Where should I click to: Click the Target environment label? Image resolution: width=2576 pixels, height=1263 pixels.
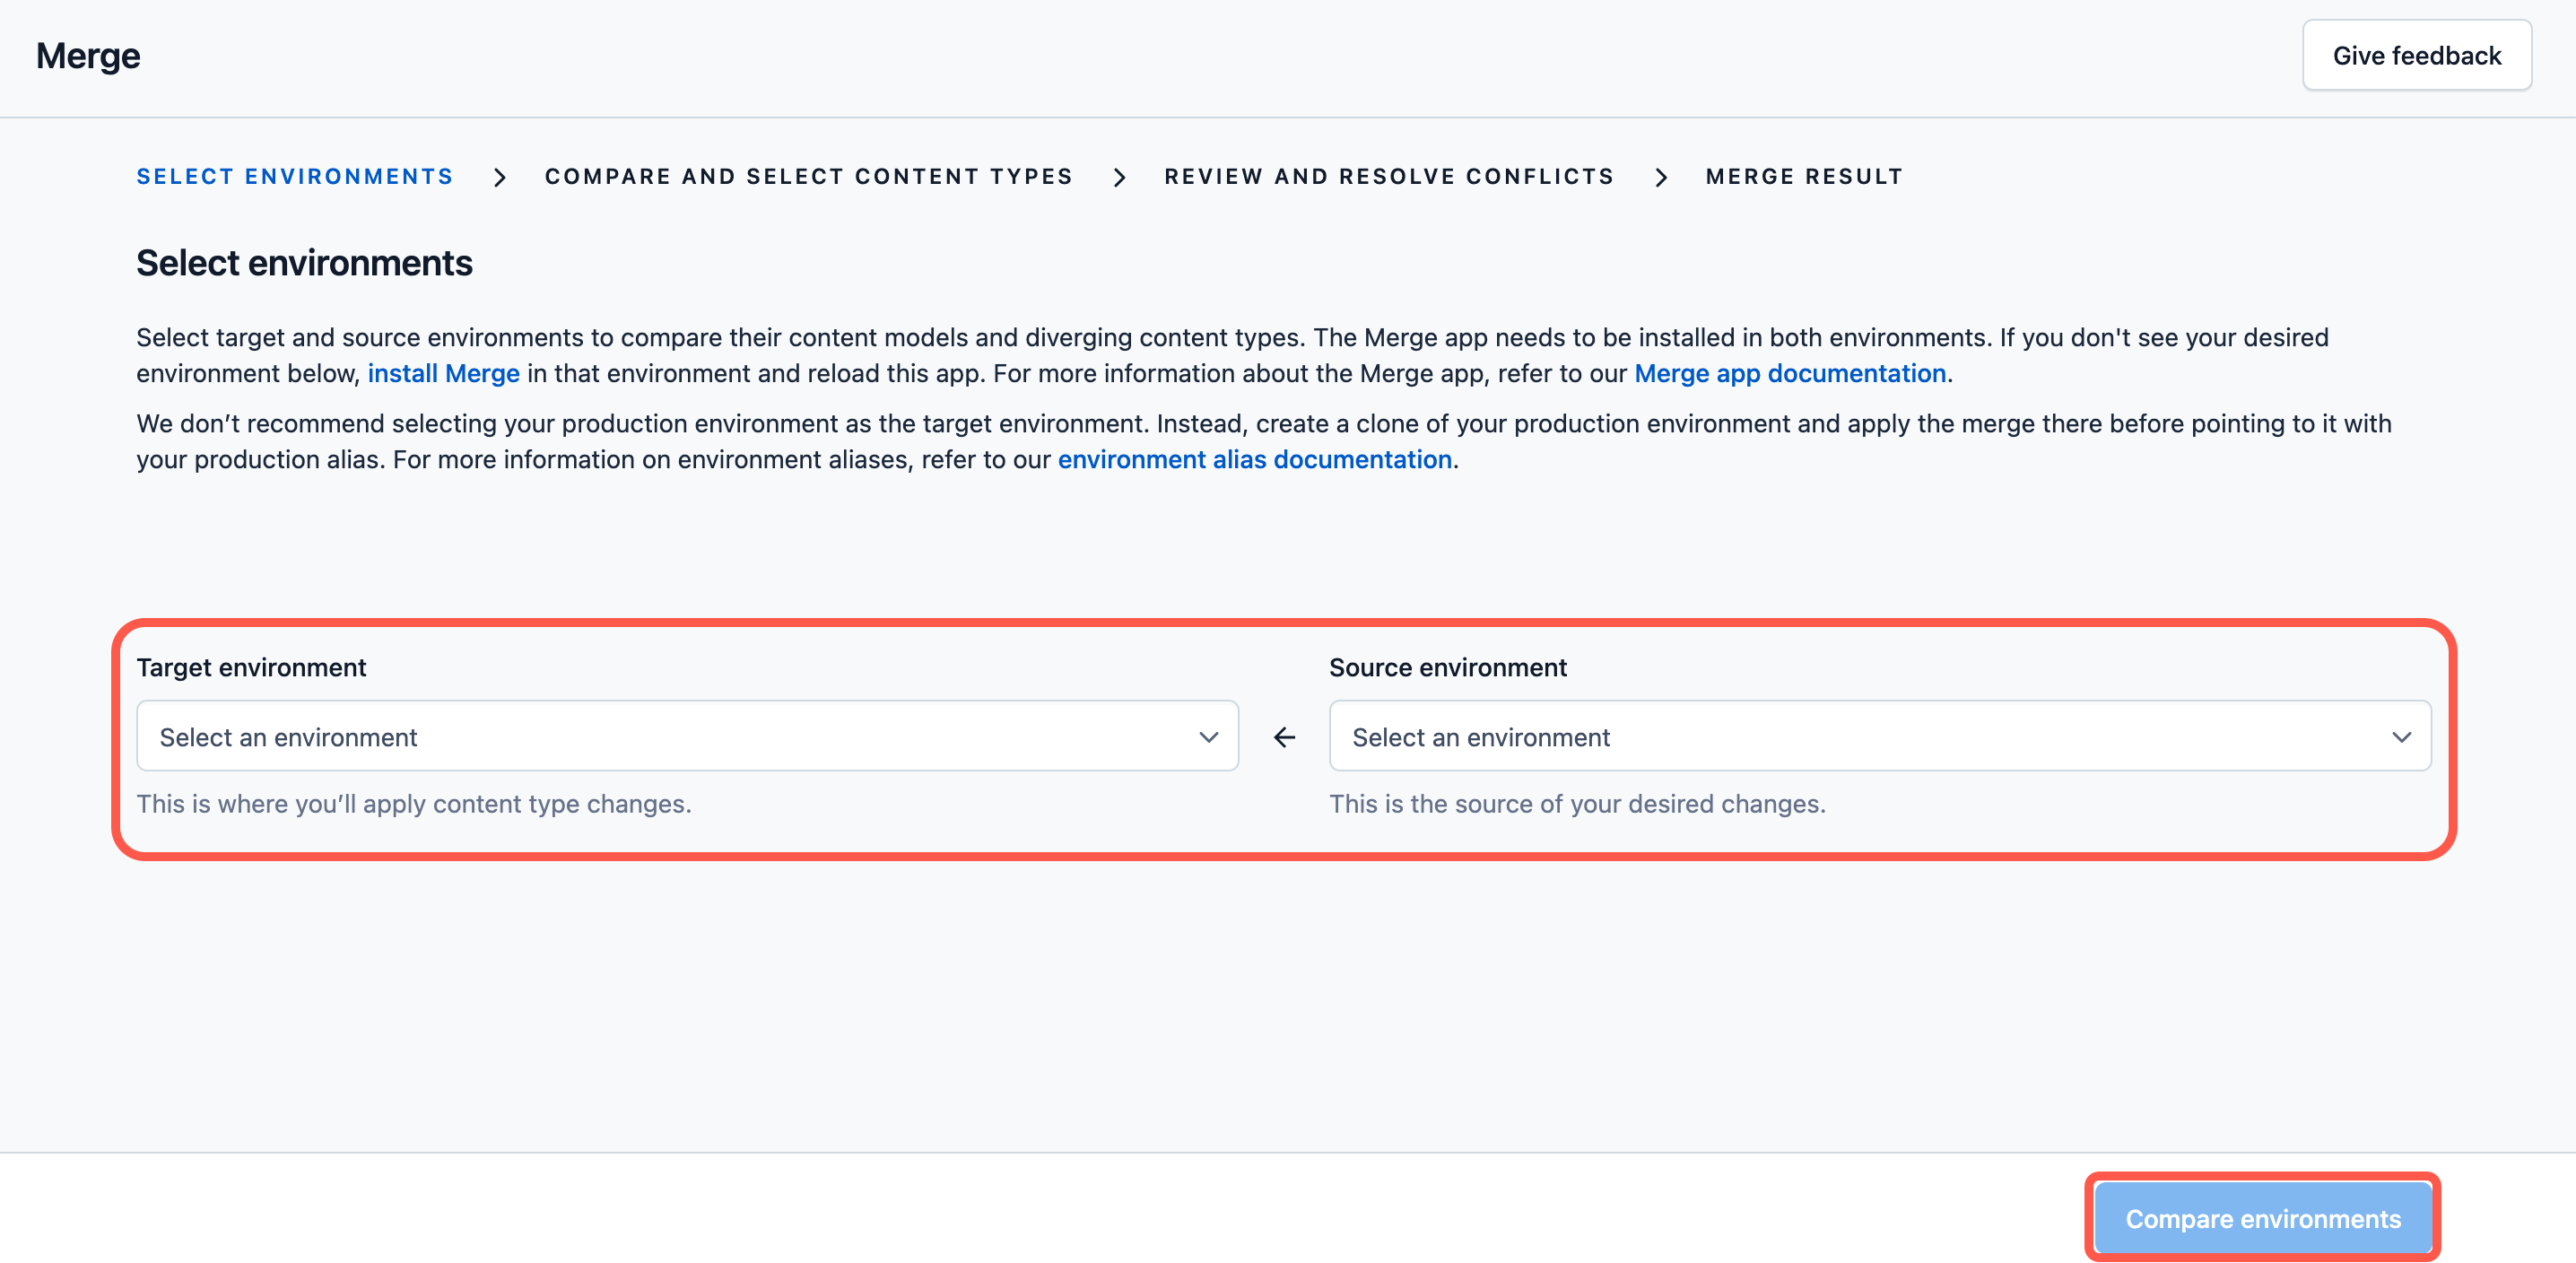[251, 667]
